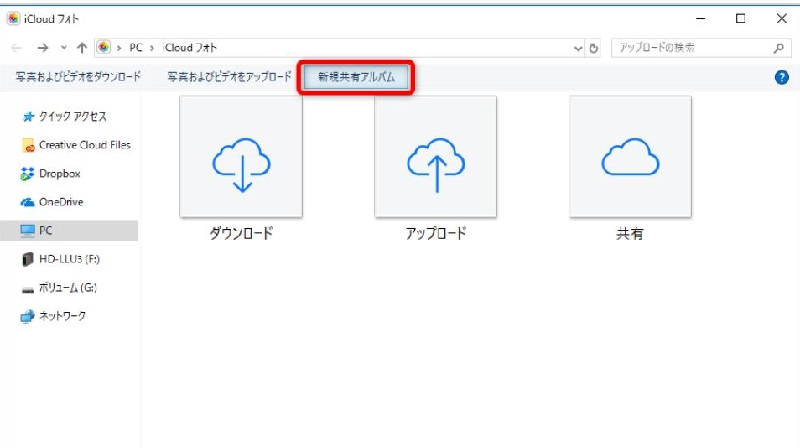
Task: Minimize the iCloud フォト window
Action: 701,18
